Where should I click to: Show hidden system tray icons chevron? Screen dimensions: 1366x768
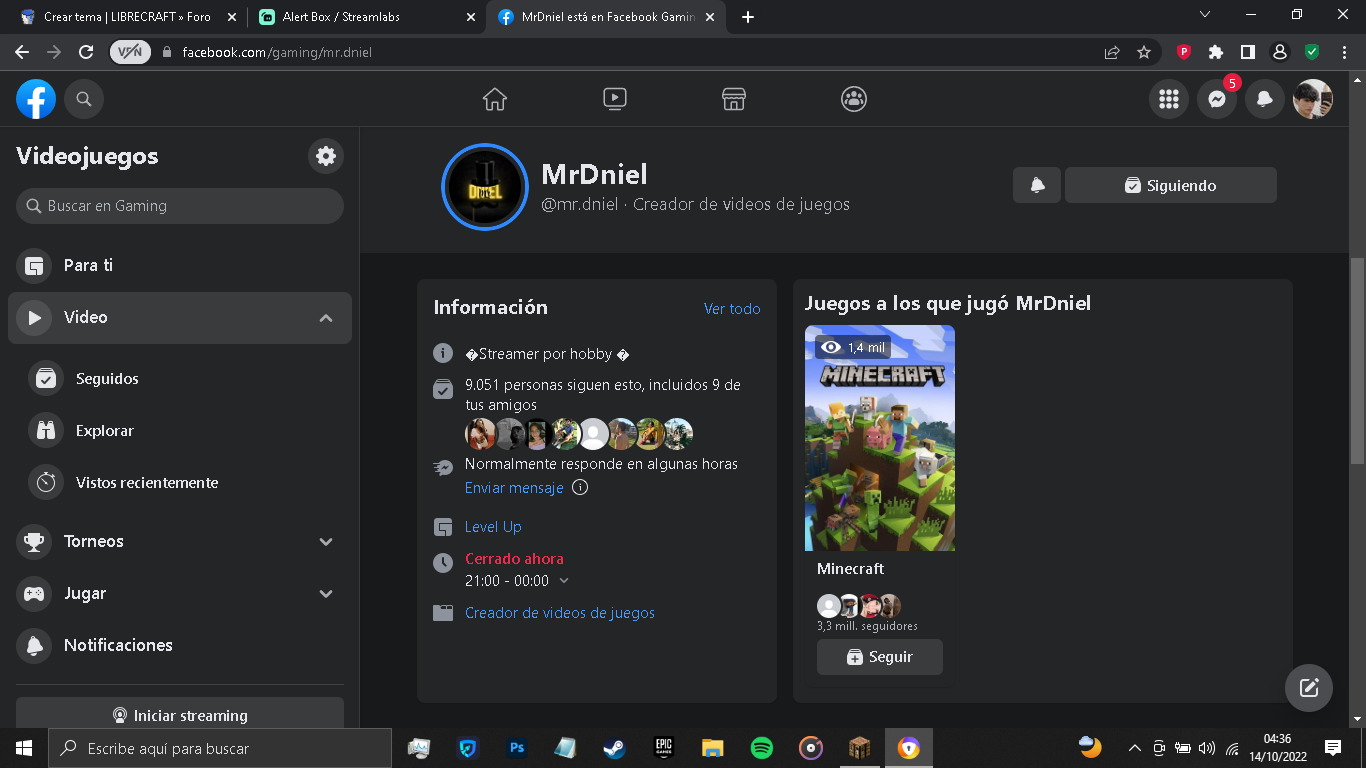click(1134, 748)
